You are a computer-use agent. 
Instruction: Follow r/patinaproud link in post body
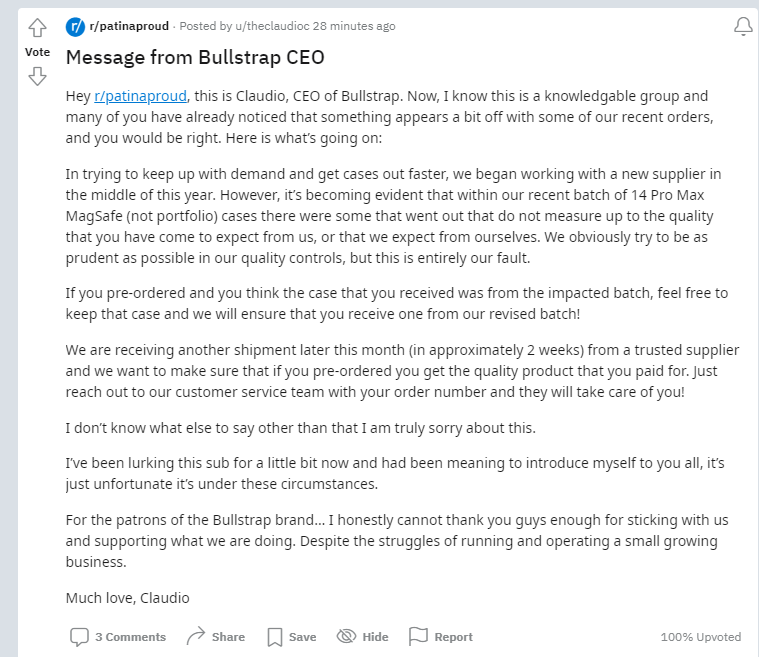click(x=140, y=96)
